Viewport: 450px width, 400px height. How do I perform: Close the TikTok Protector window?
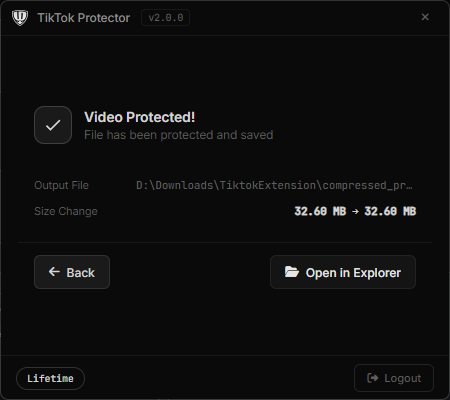(425, 17)
